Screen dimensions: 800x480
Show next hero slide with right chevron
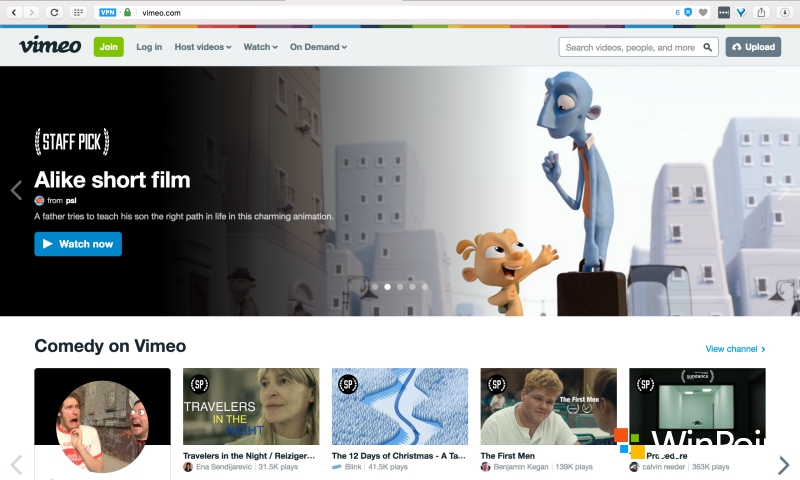[784, 190]
